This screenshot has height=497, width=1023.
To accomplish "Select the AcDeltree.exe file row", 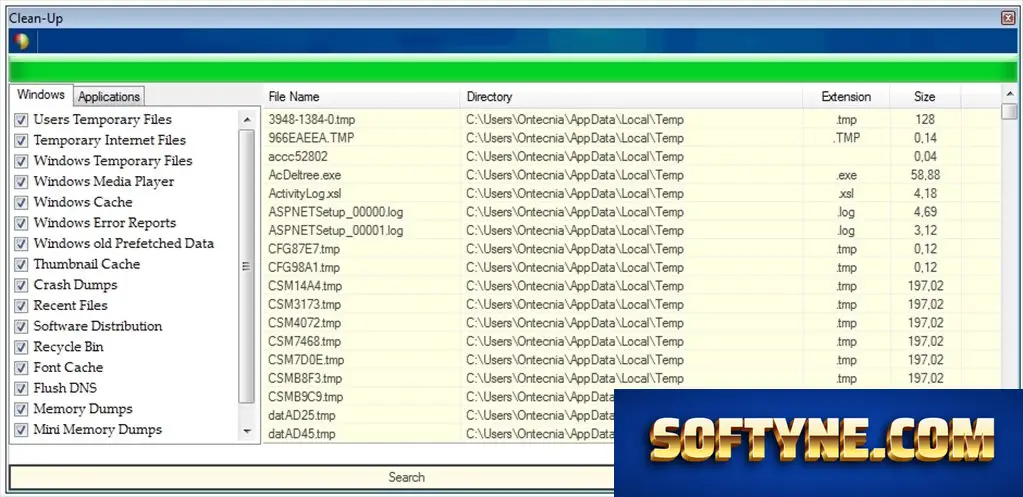I will point(632,175).
